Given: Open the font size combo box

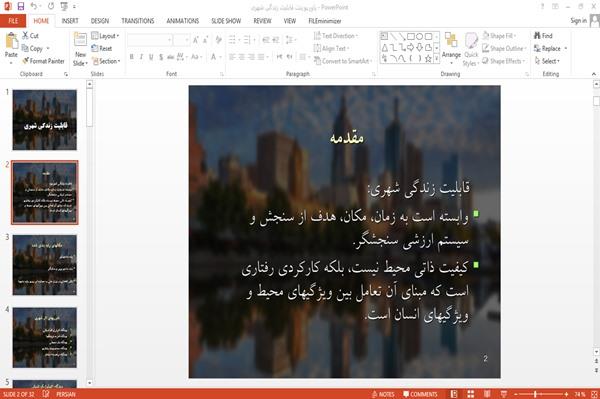Looking at the screenshot, I should 181,40.
